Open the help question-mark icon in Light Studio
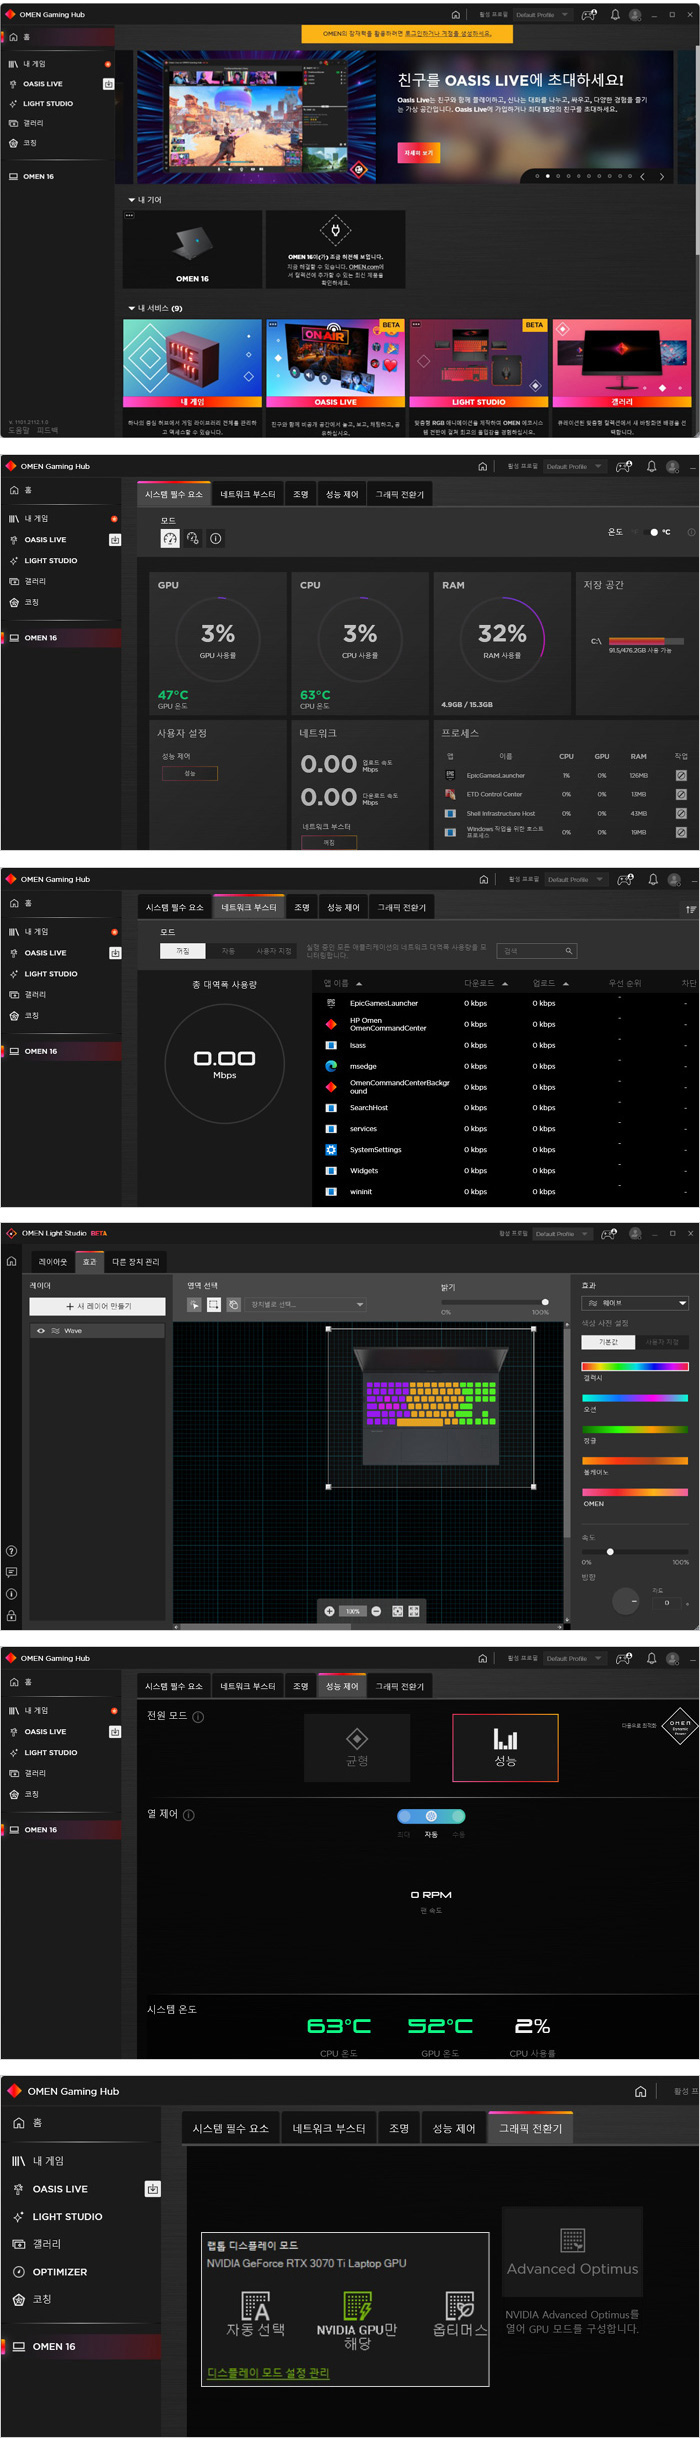 [x=11, y=1551]
